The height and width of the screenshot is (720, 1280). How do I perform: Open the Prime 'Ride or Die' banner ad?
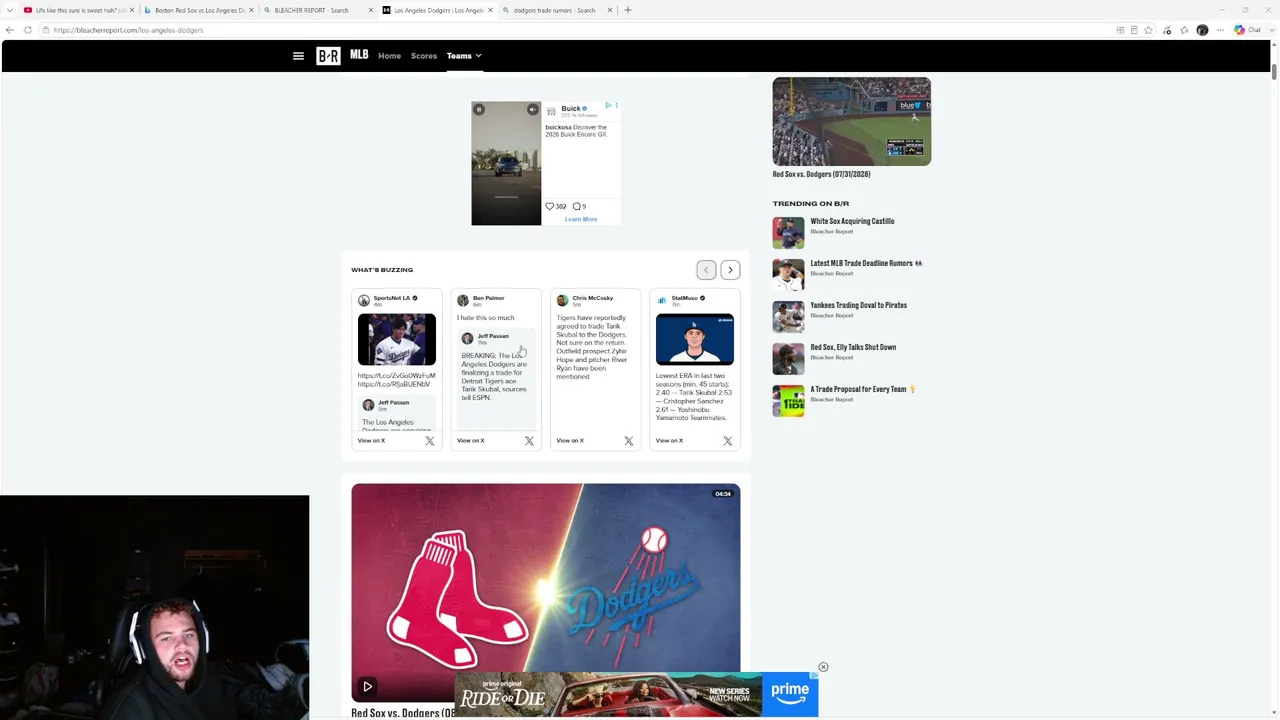(637, 695)
